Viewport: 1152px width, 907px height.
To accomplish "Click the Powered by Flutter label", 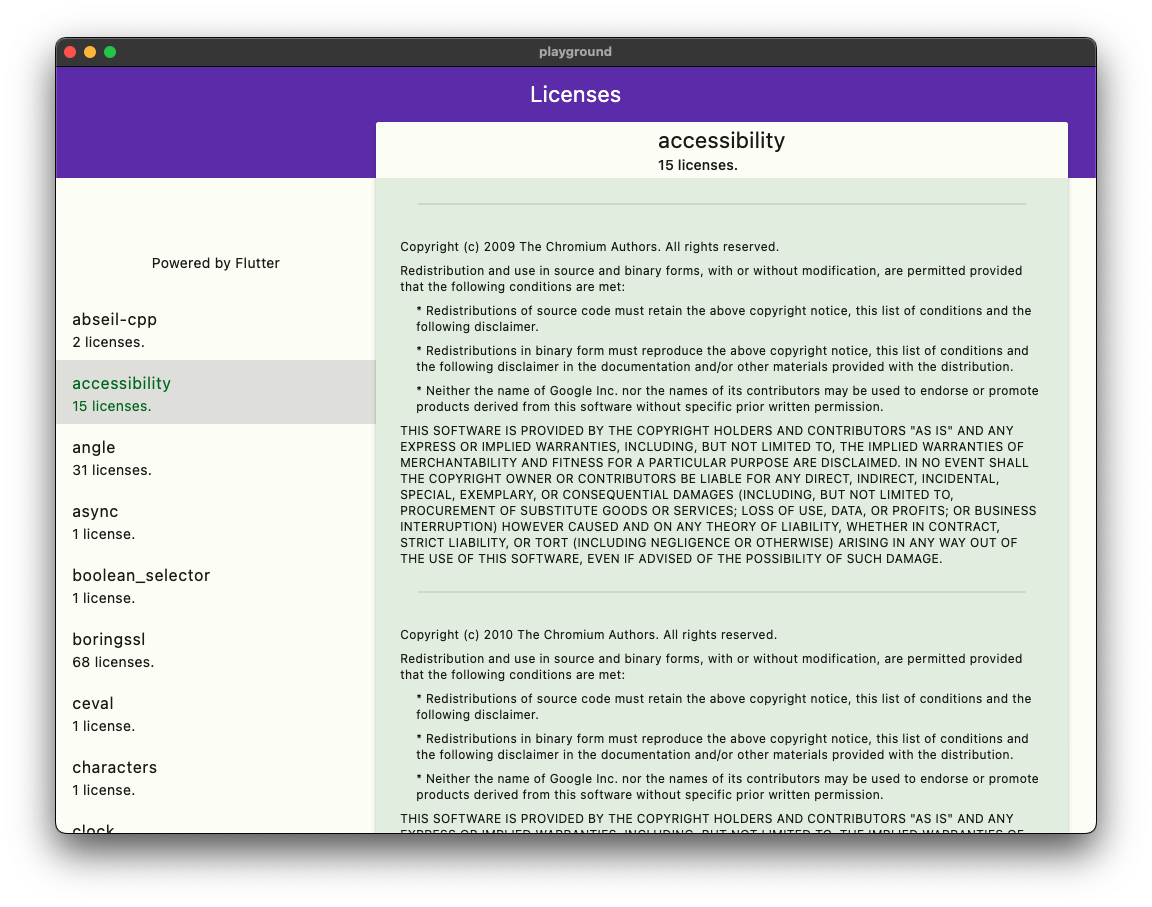I will 215,263.
